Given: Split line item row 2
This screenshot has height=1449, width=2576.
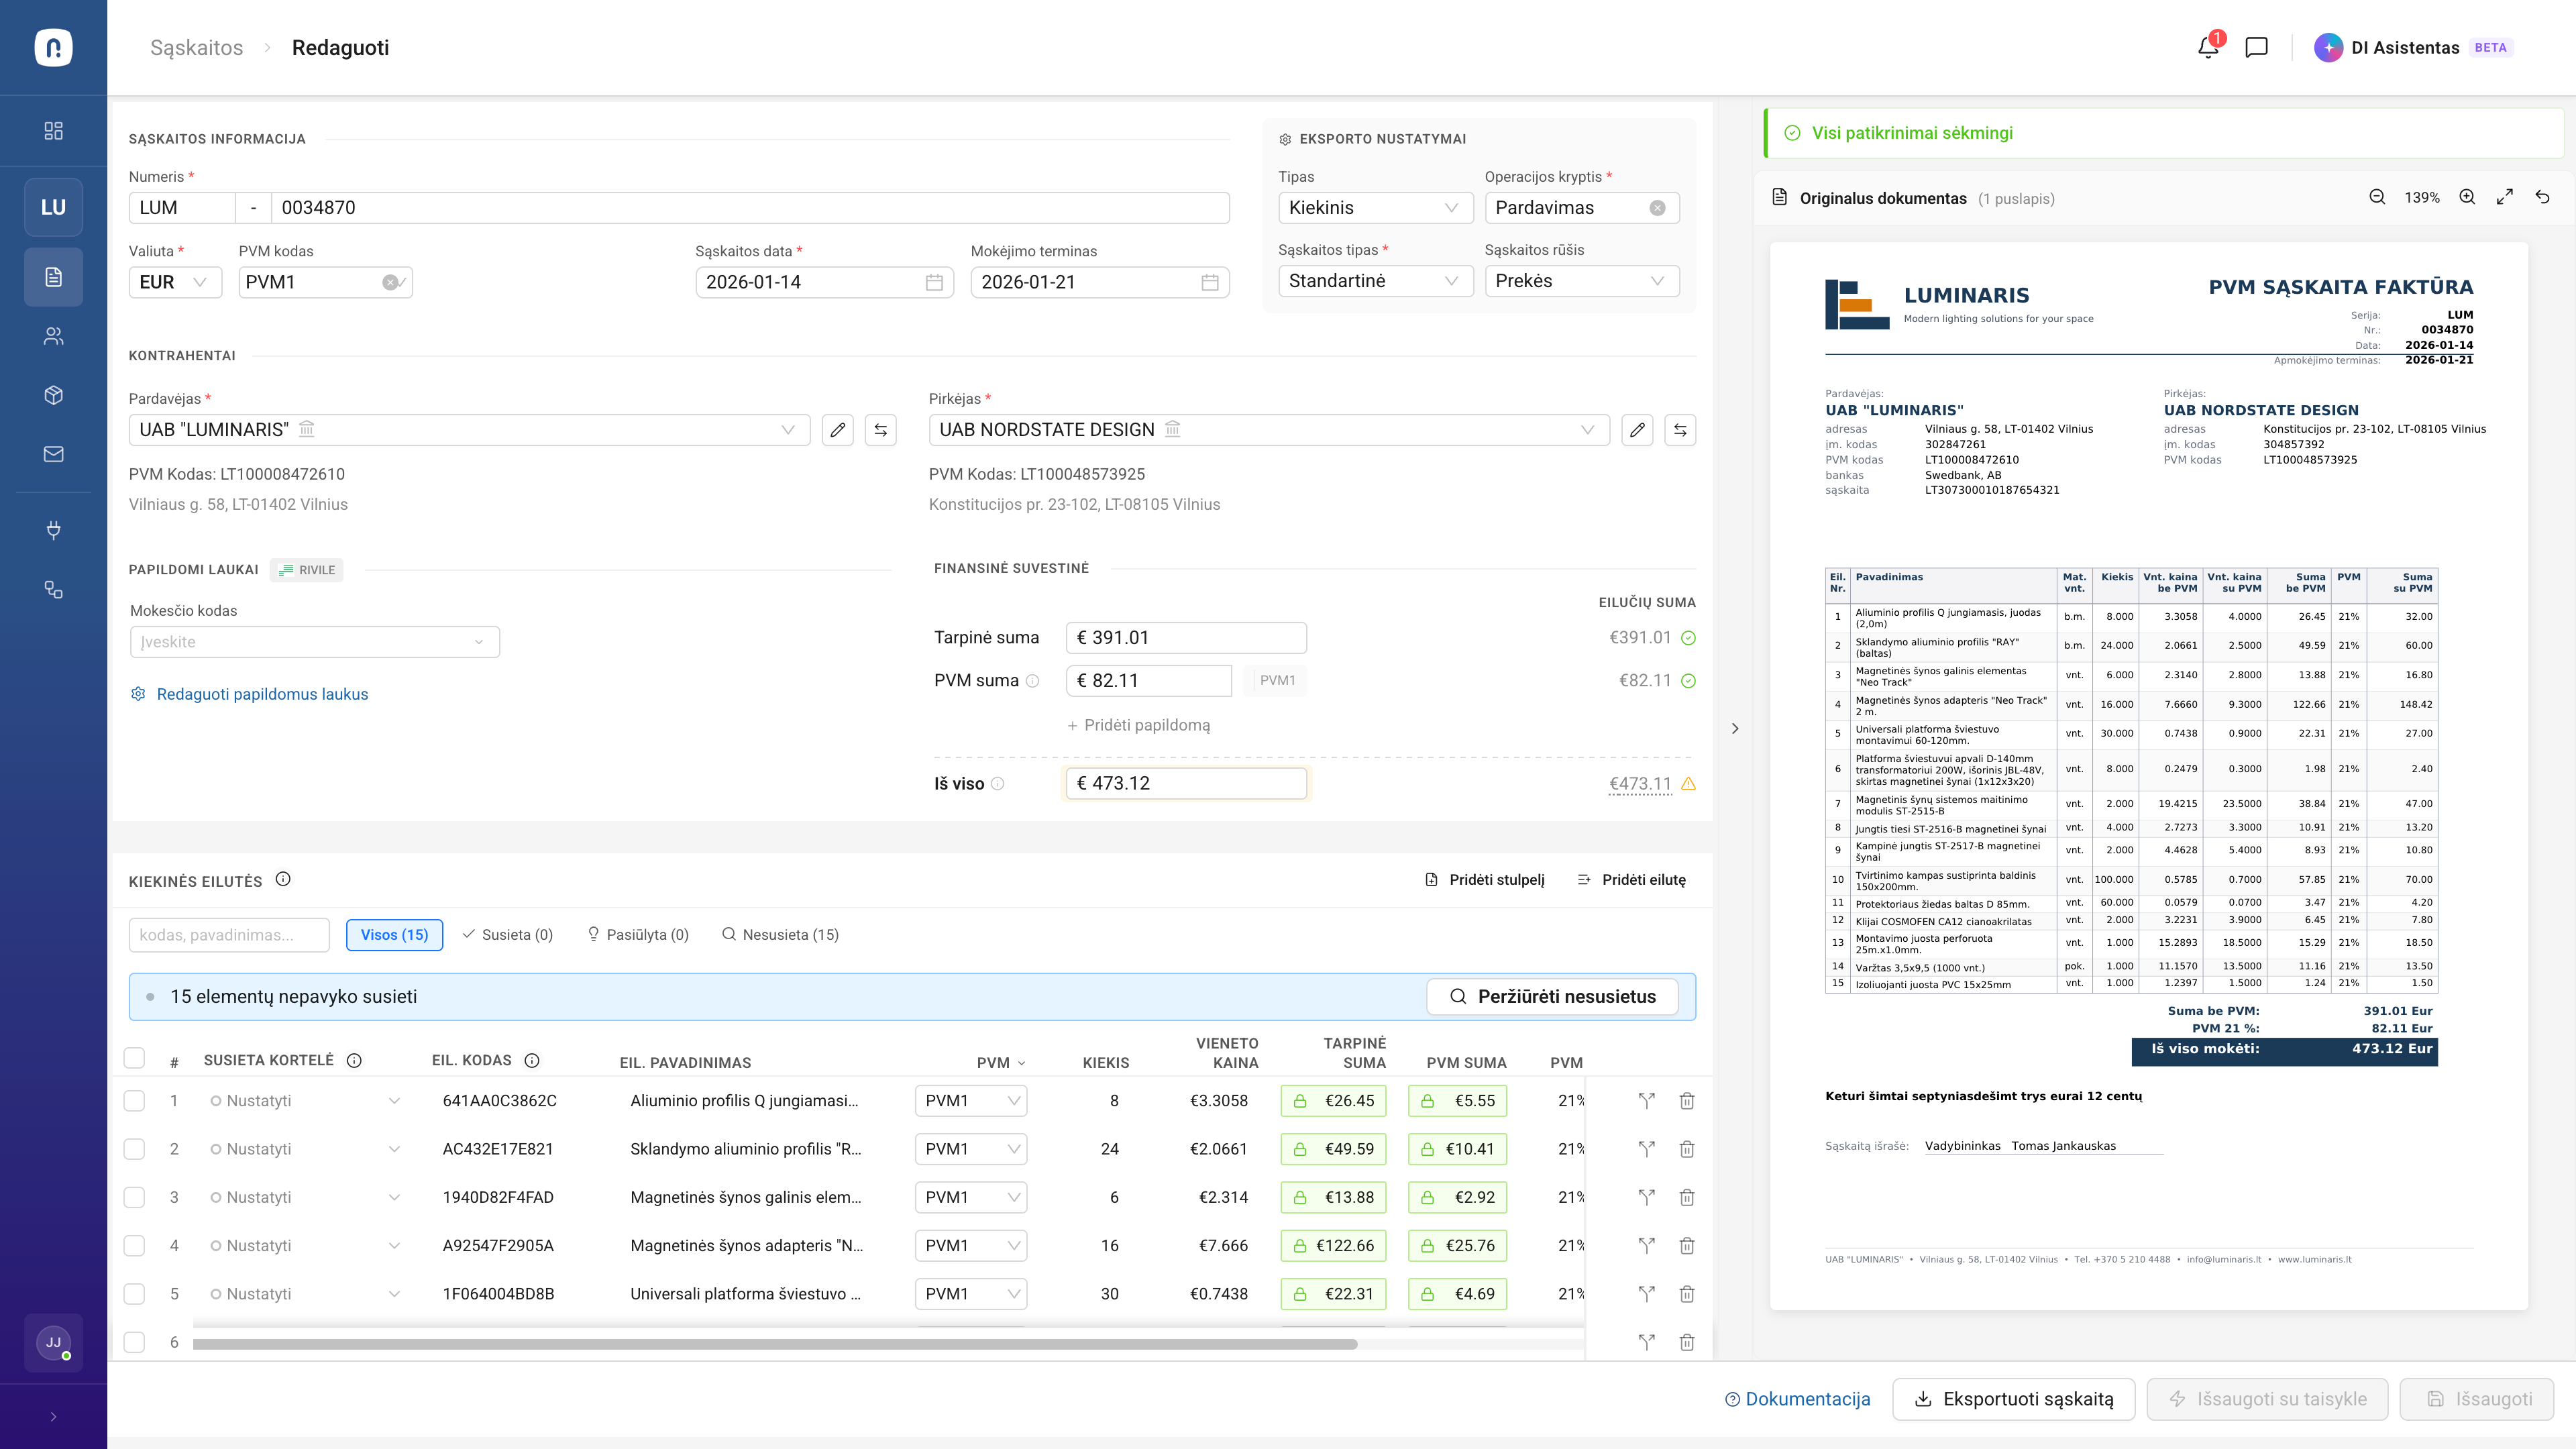Looking at the screenshot, I should coord(1646,1149).
